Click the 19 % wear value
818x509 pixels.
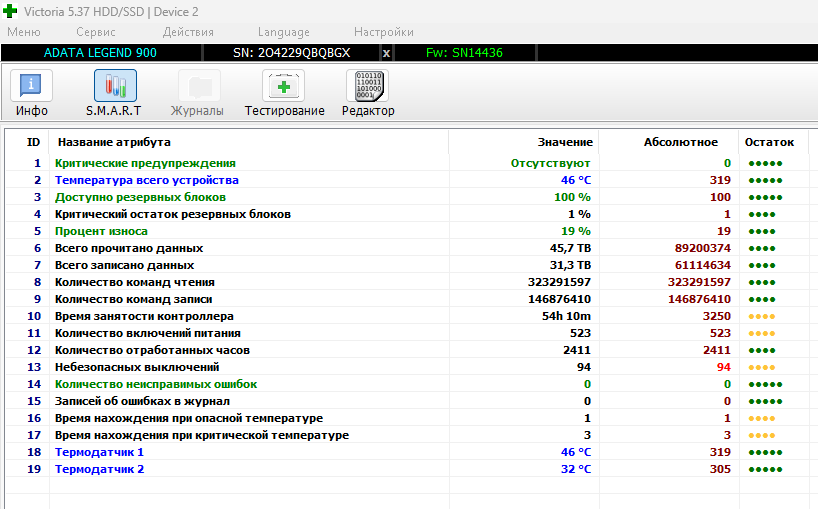coord(576,231)
